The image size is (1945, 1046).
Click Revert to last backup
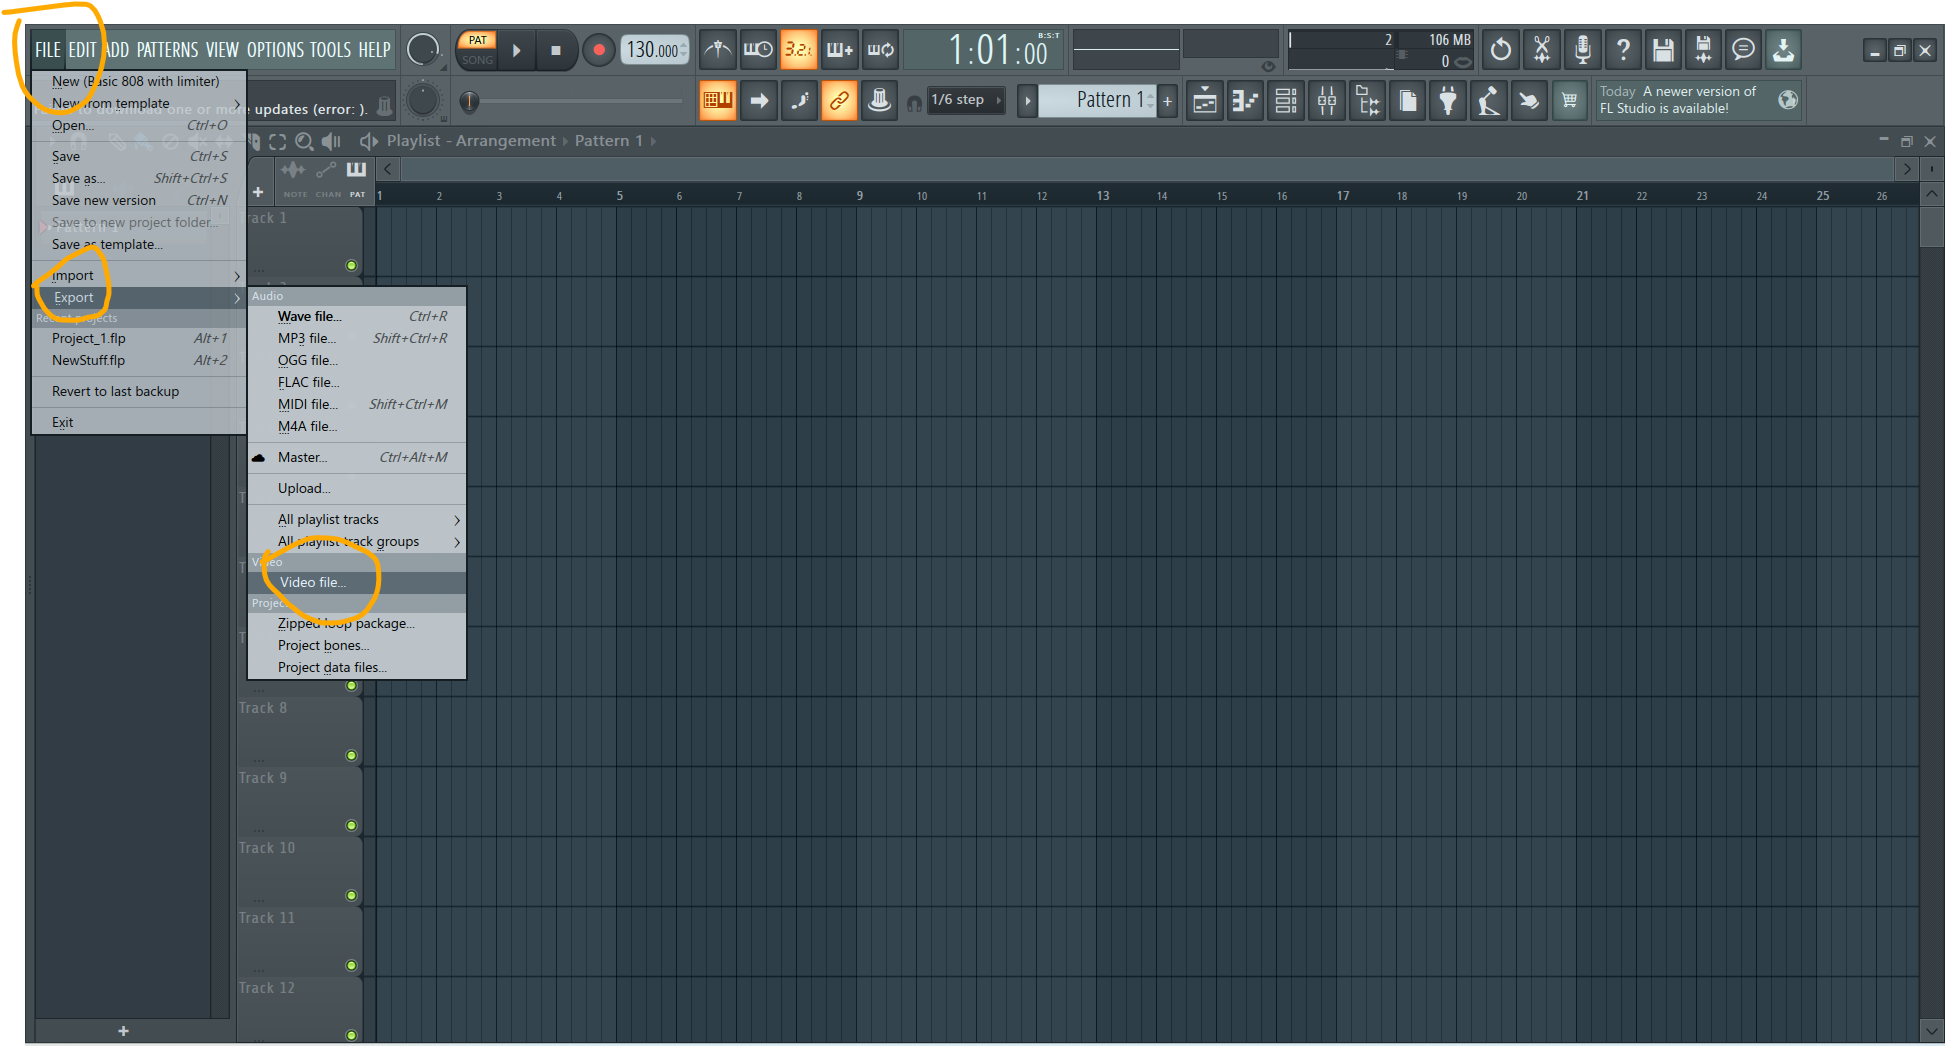point(139,391)
